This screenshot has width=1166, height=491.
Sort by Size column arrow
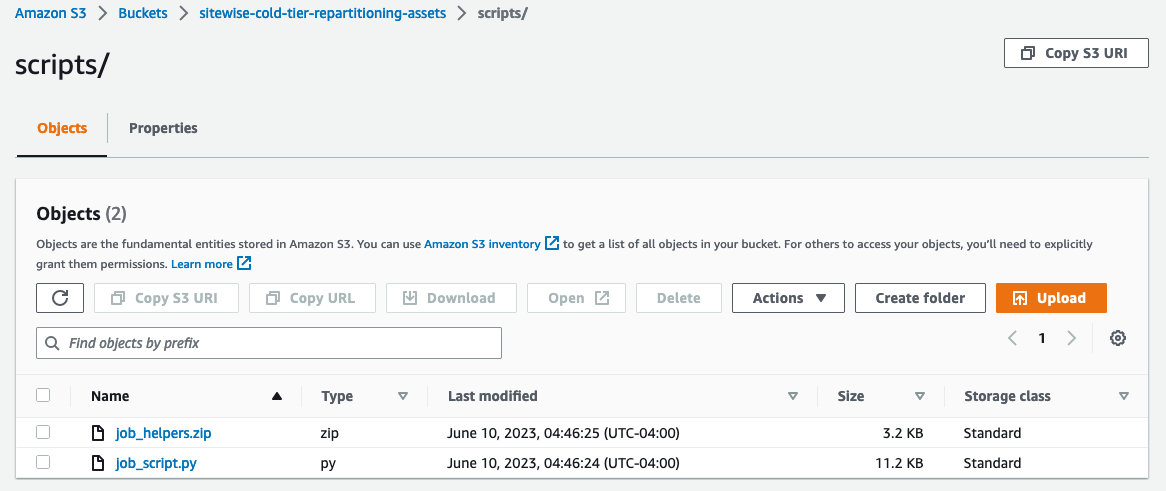point(920,397)
